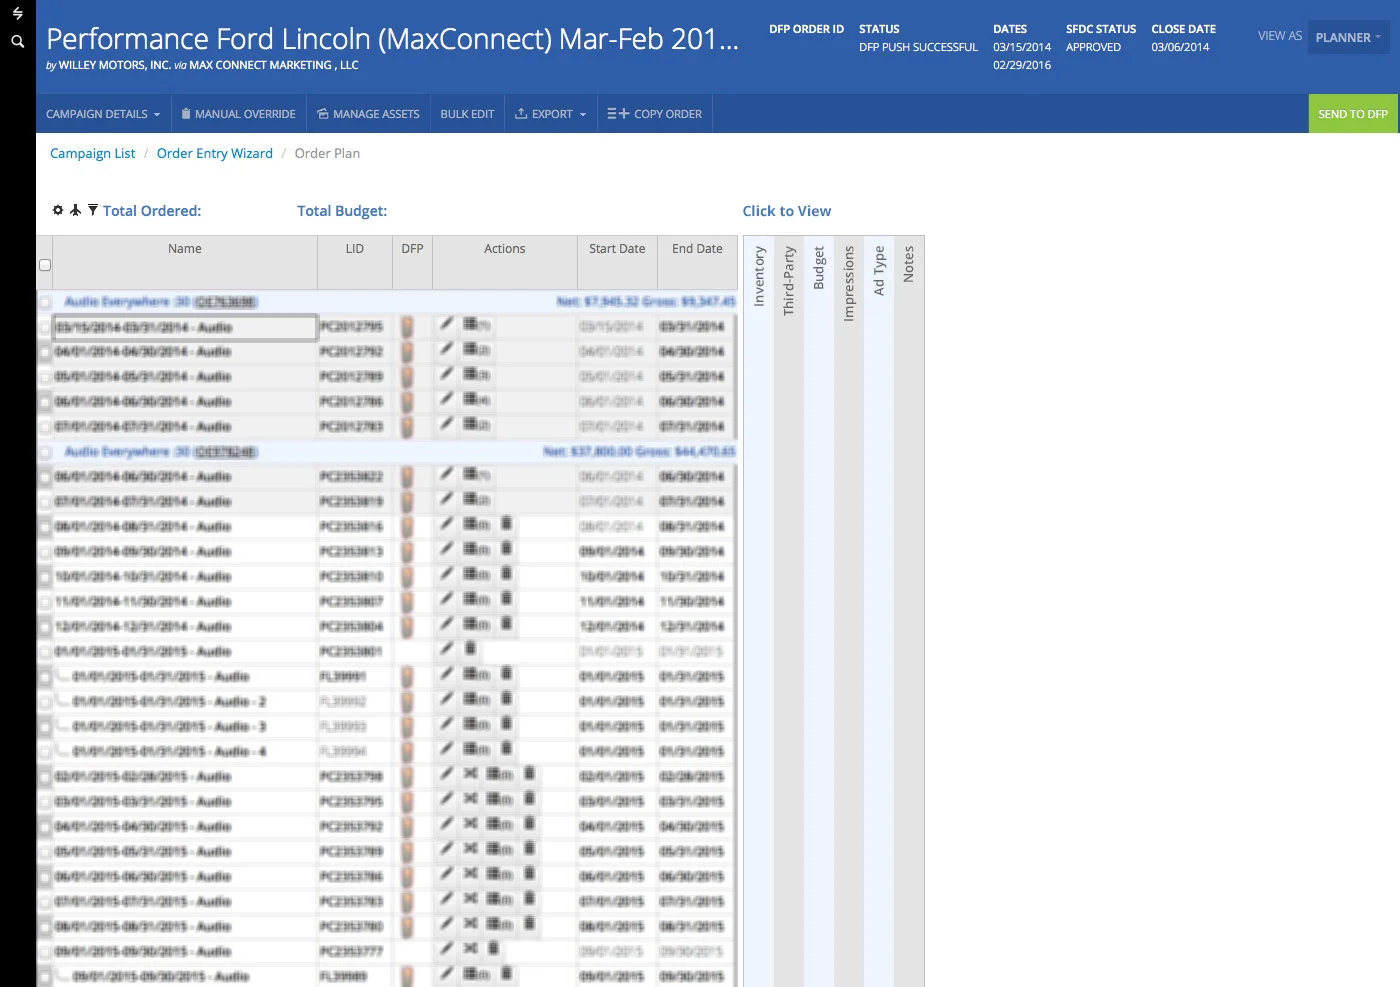Click Copy Order in toolbar
Image resolution: width=1400 pixels, height=987 pixels.
pos(655,114)
